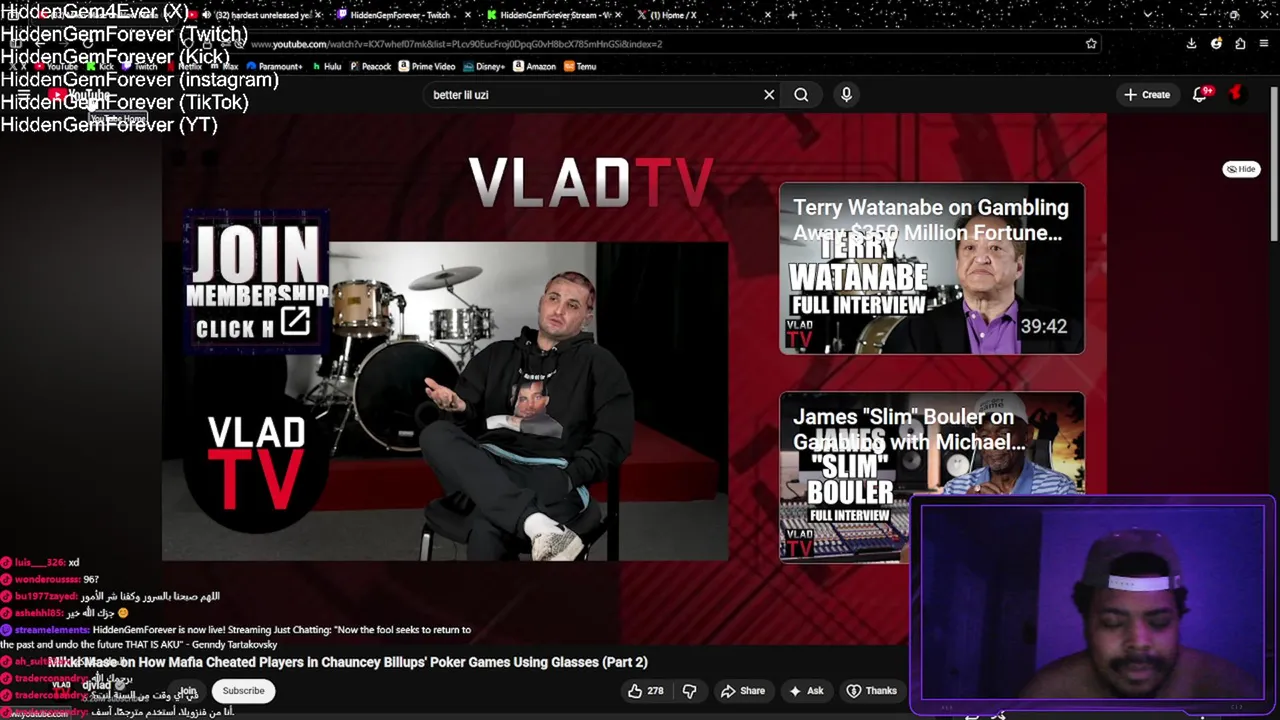Open browser downloads icon

1191,44
